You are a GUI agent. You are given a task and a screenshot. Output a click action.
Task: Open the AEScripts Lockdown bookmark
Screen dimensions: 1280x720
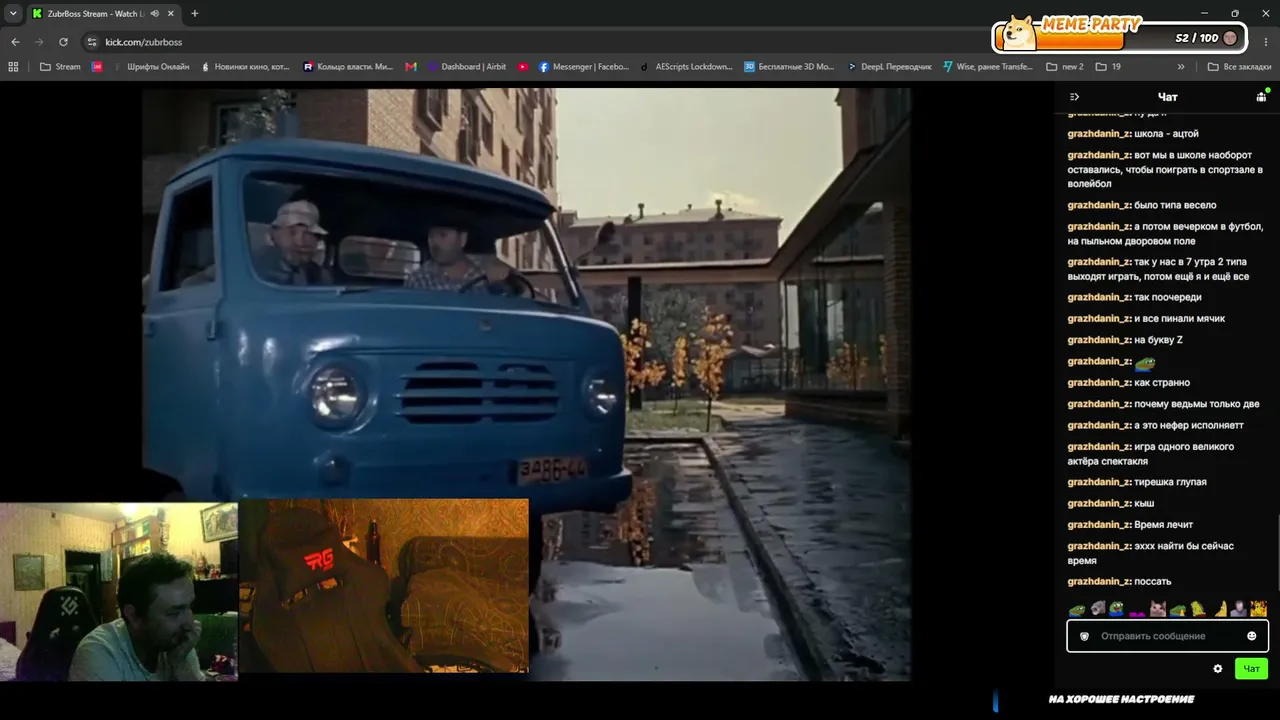686,67
